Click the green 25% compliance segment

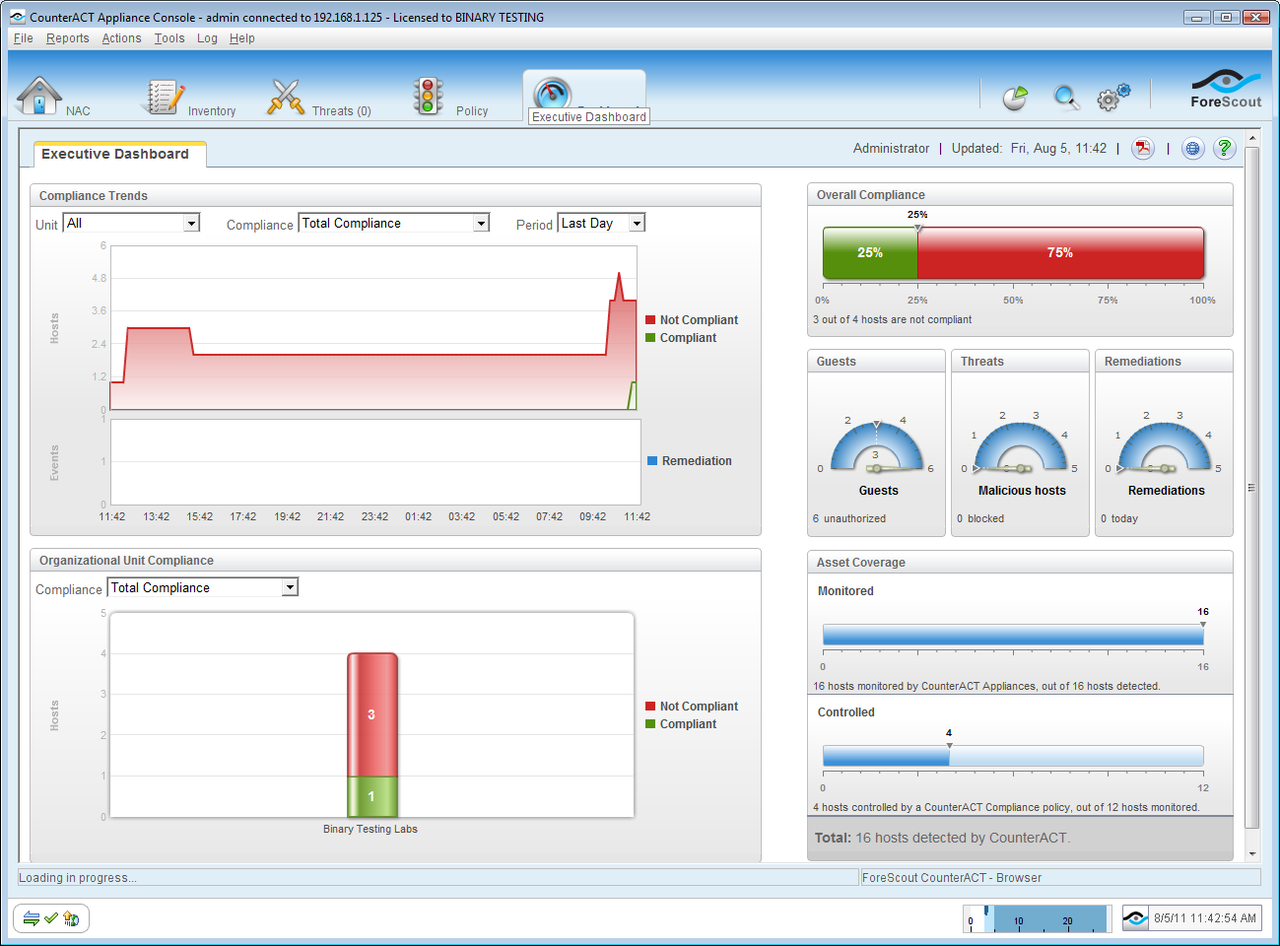point(870,253)
